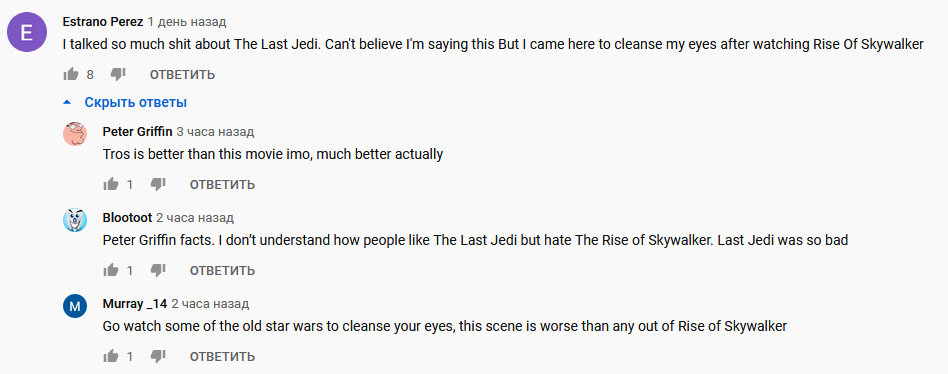Reply to Blootoot's comment
Viewport: 948px width, 374px height.
point(222,271)
